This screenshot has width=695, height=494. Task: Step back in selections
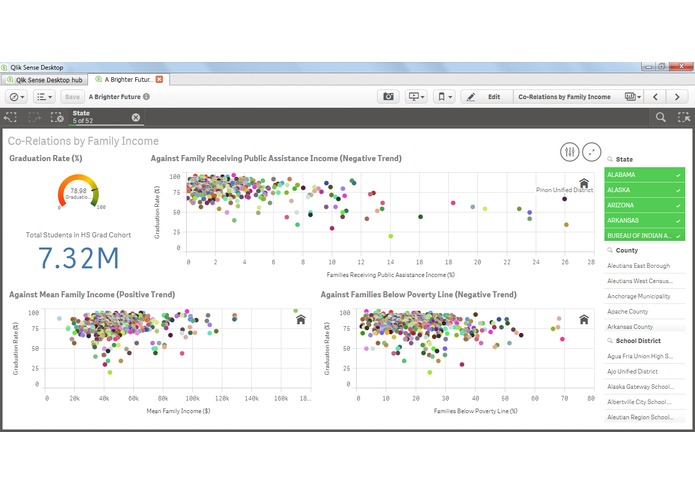10,117
